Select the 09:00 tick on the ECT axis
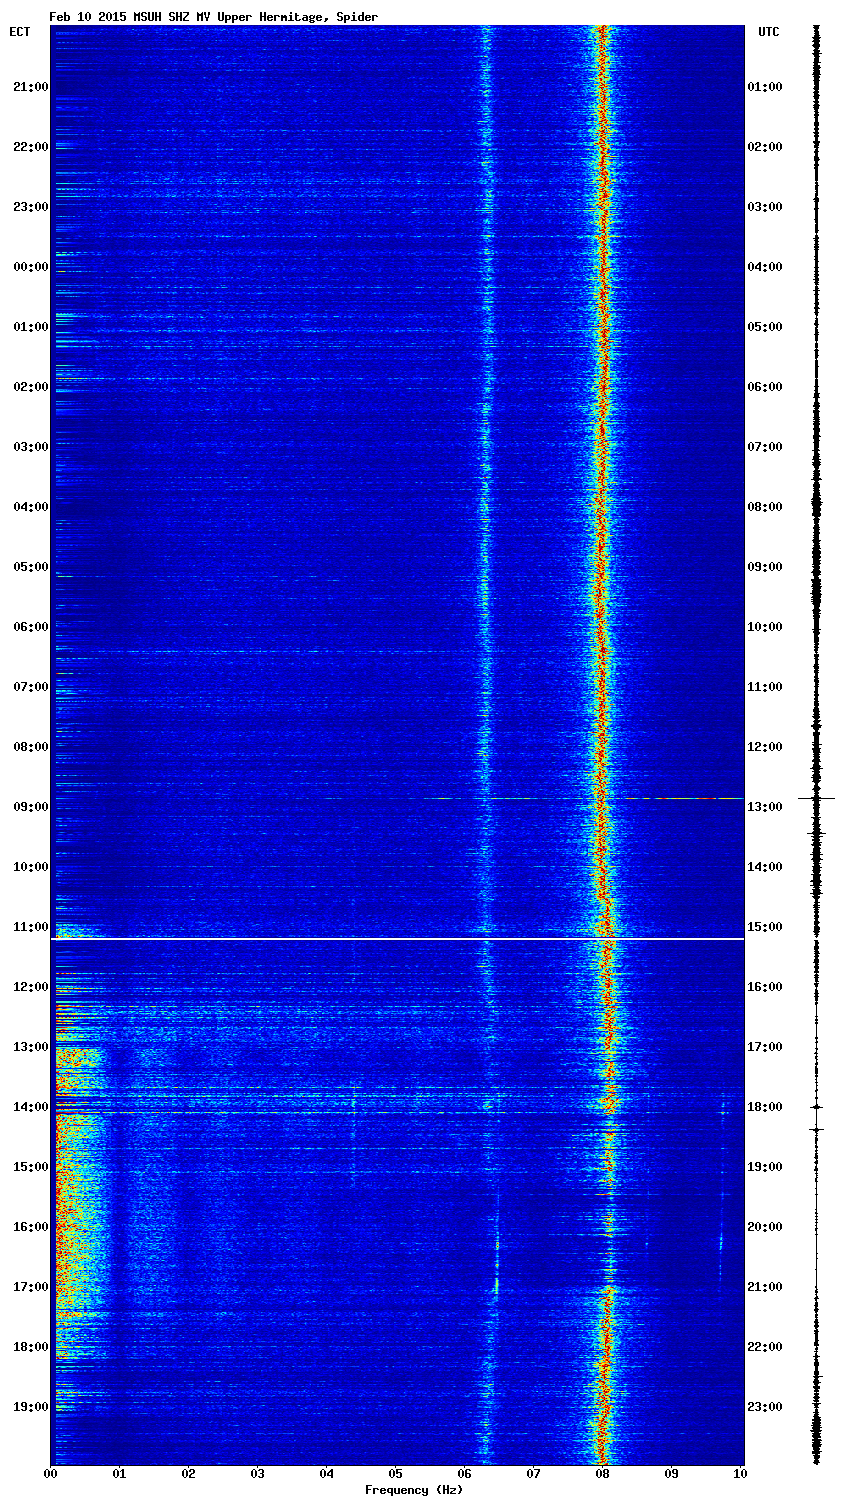Viewport: 852px width, 1500px height. tap(30, 807)
